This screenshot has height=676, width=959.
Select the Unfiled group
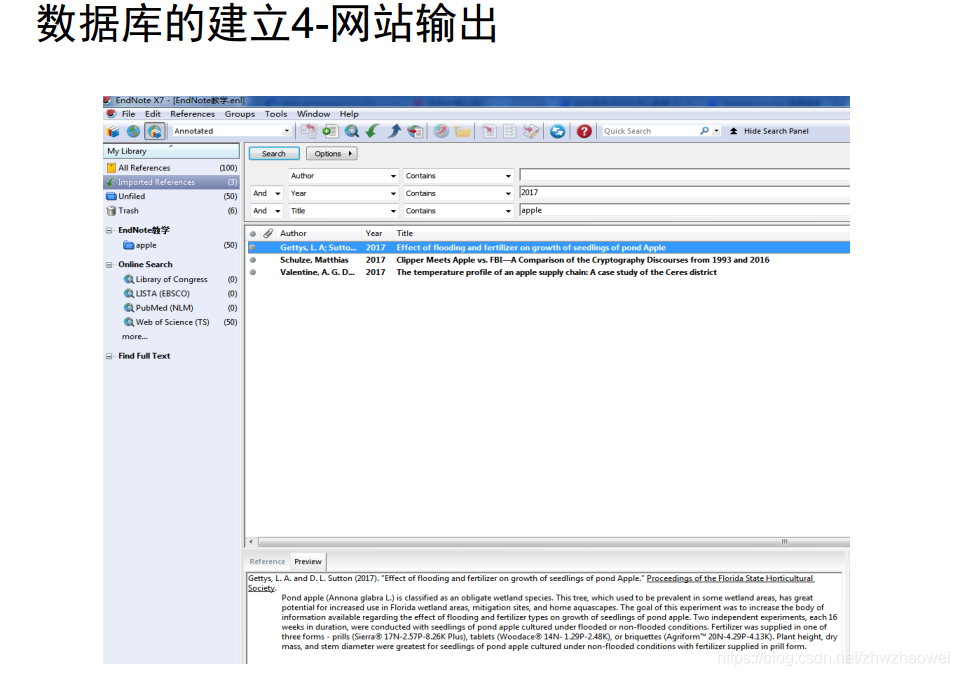coord(171,196)
